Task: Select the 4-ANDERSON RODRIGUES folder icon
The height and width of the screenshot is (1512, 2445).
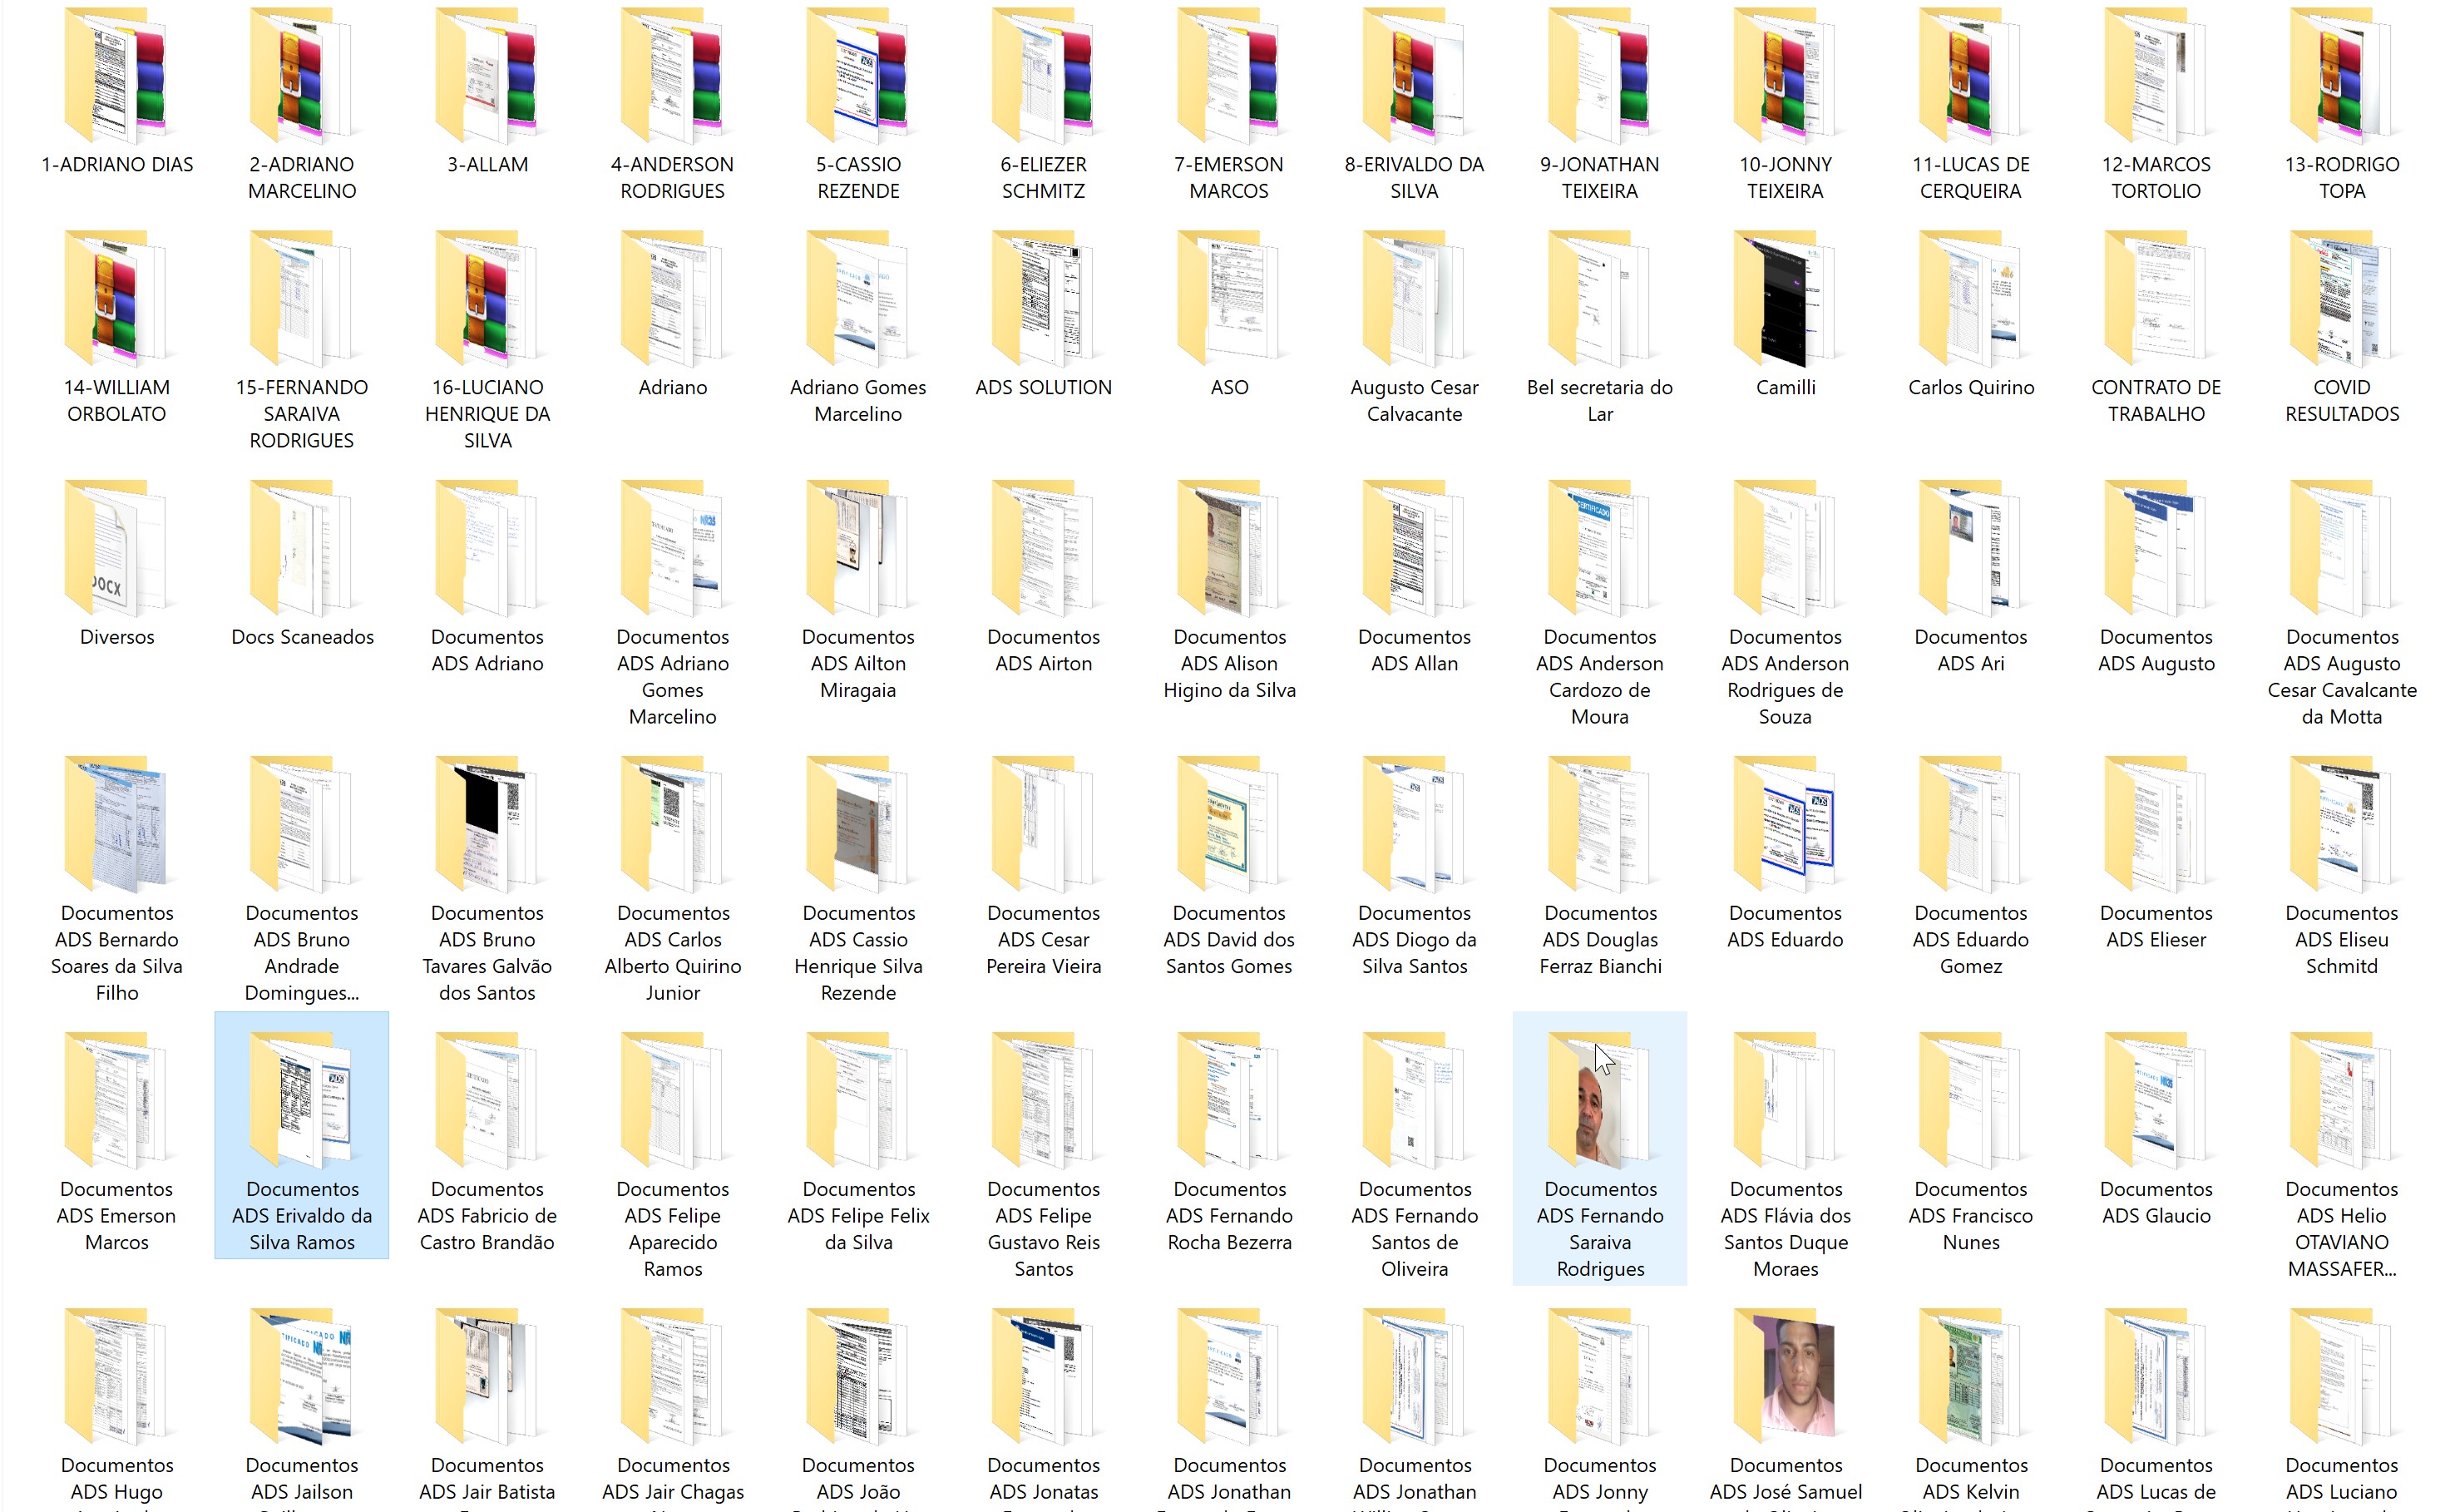Action: pos(673,75)
